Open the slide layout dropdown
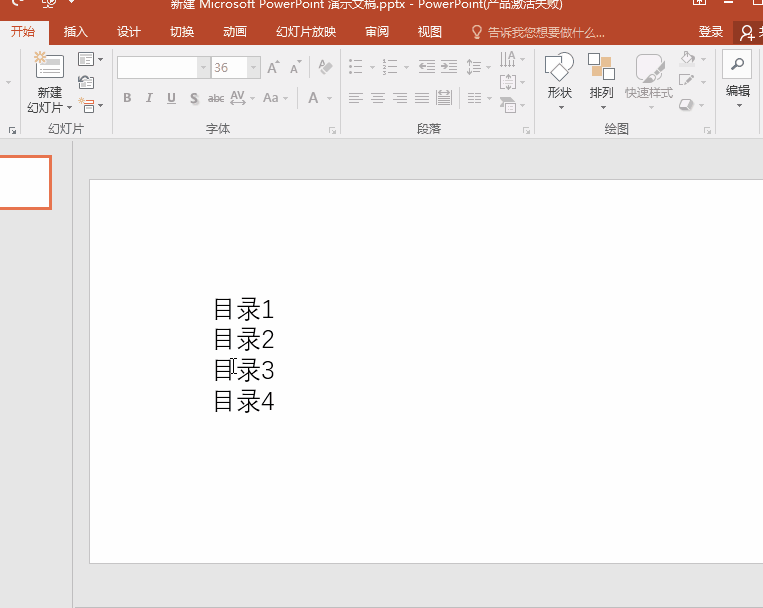Screen dimensions: 763x608 coord(90,60)
